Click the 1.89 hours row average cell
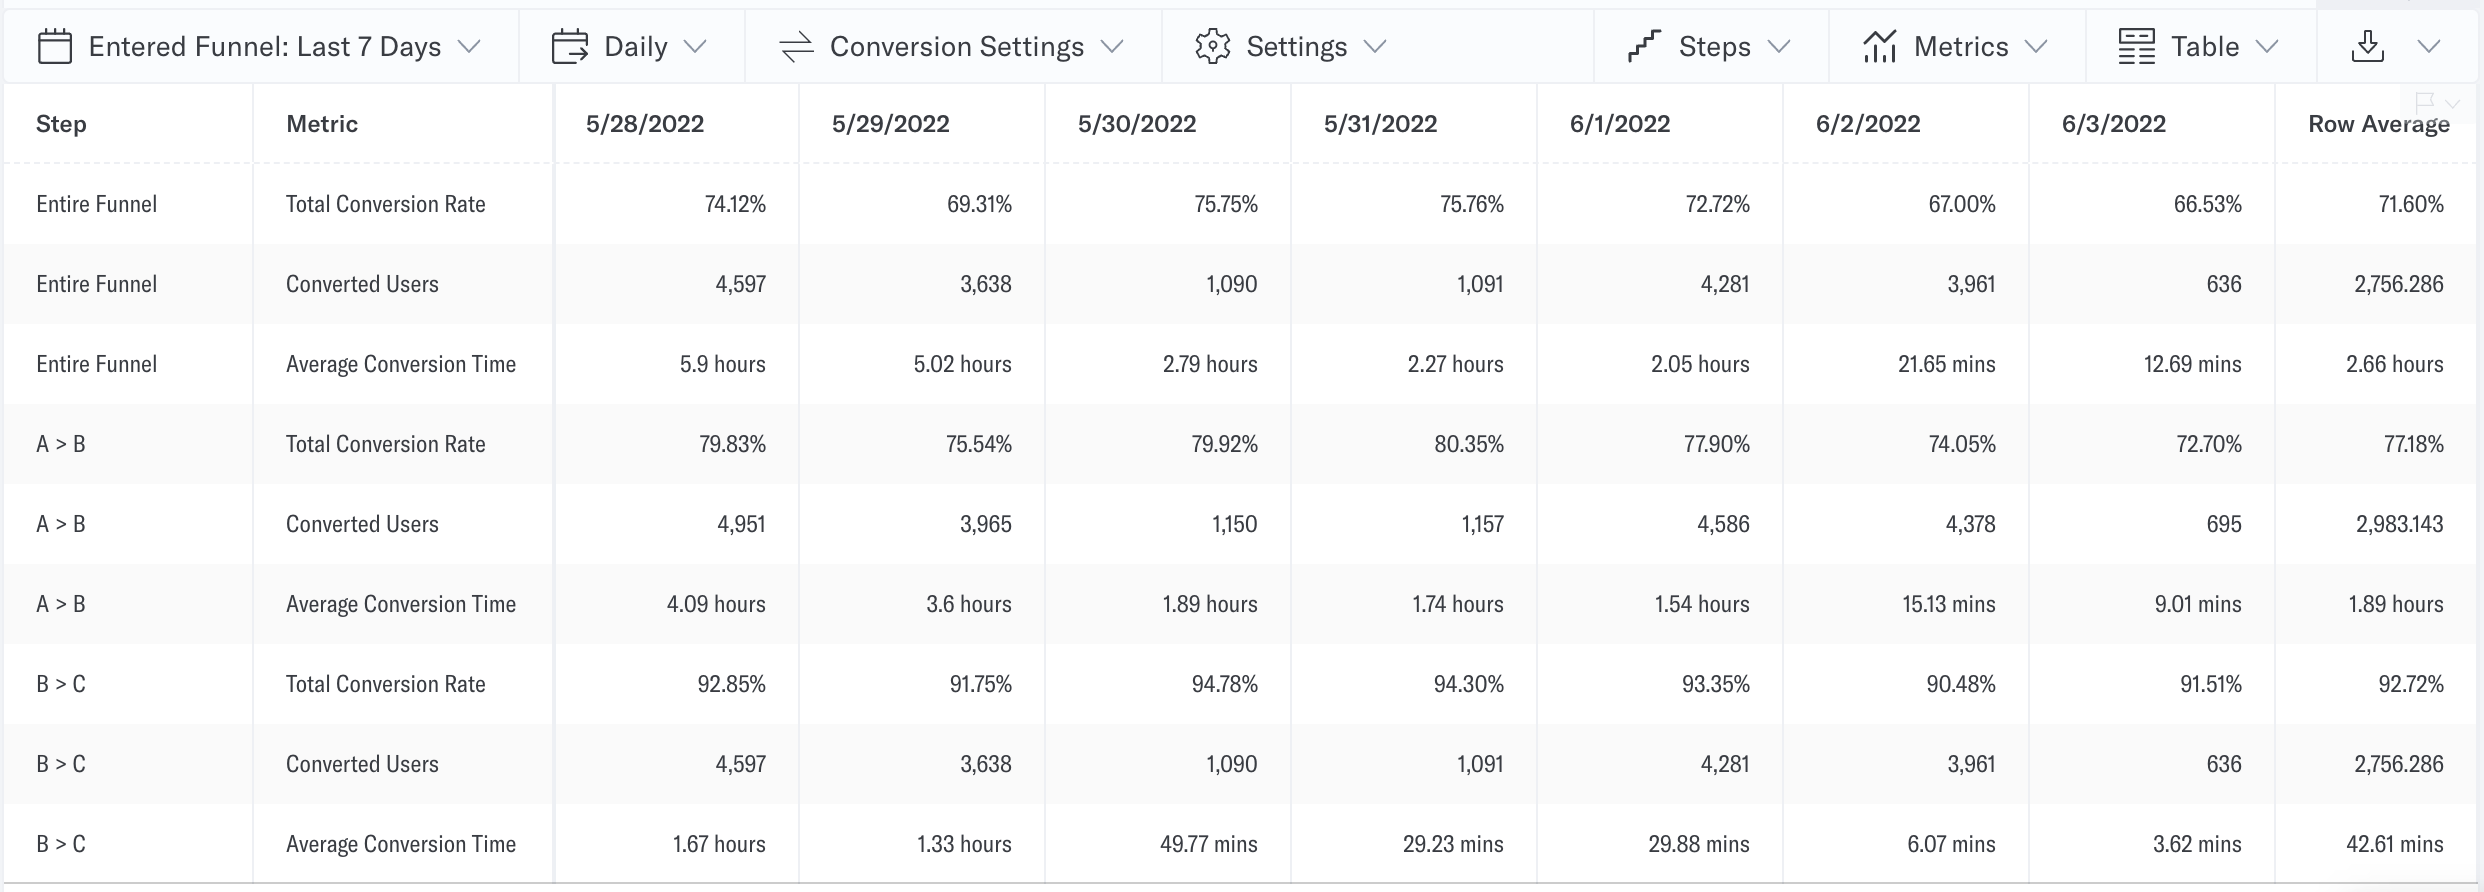 pos(2396,604)
